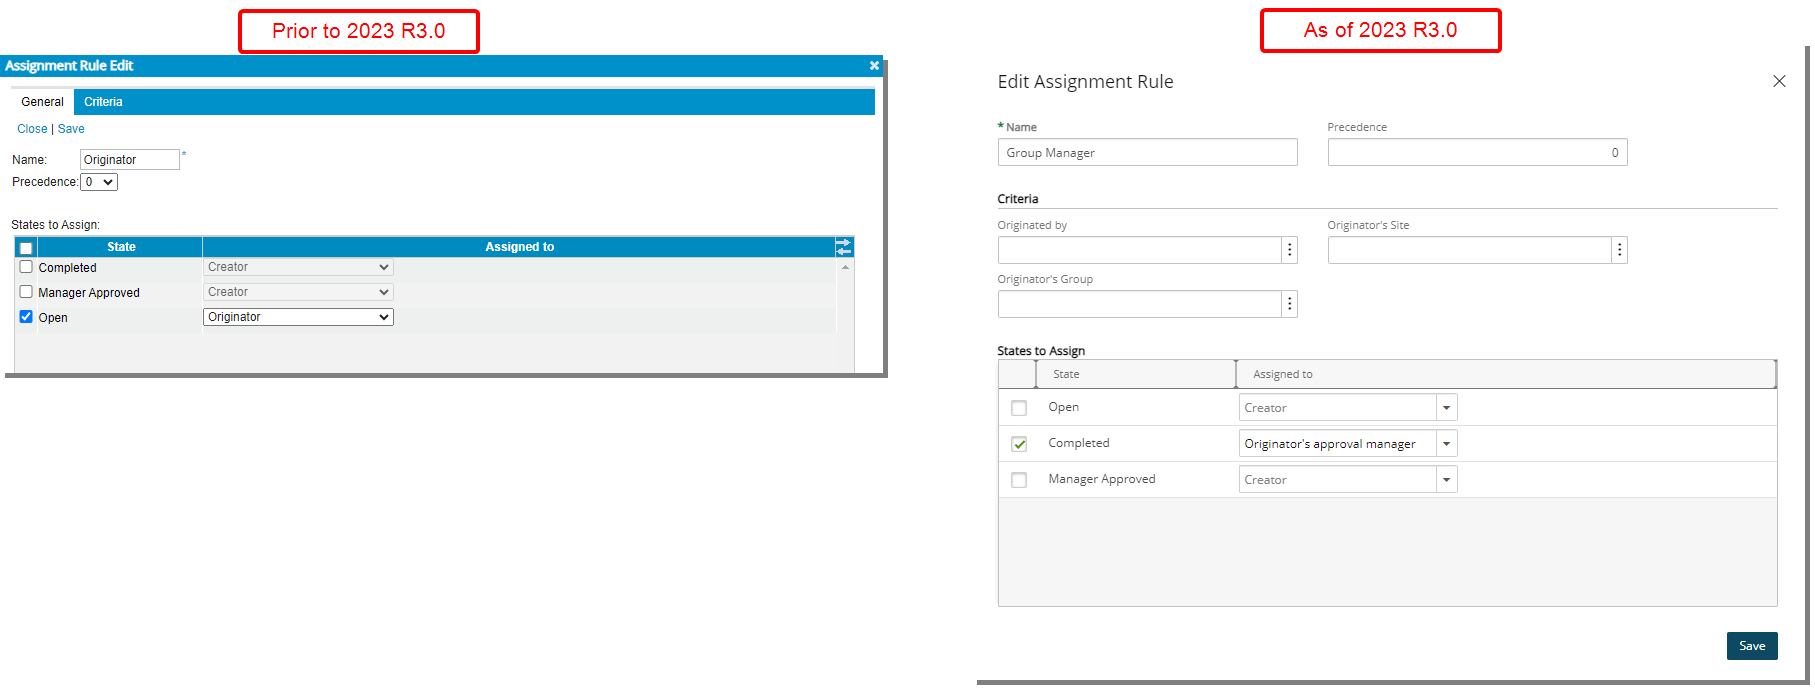Screen dimensions: 1815x690
Task: Open the Originator's Group lookup menu icon
Action: (1290, 304)
